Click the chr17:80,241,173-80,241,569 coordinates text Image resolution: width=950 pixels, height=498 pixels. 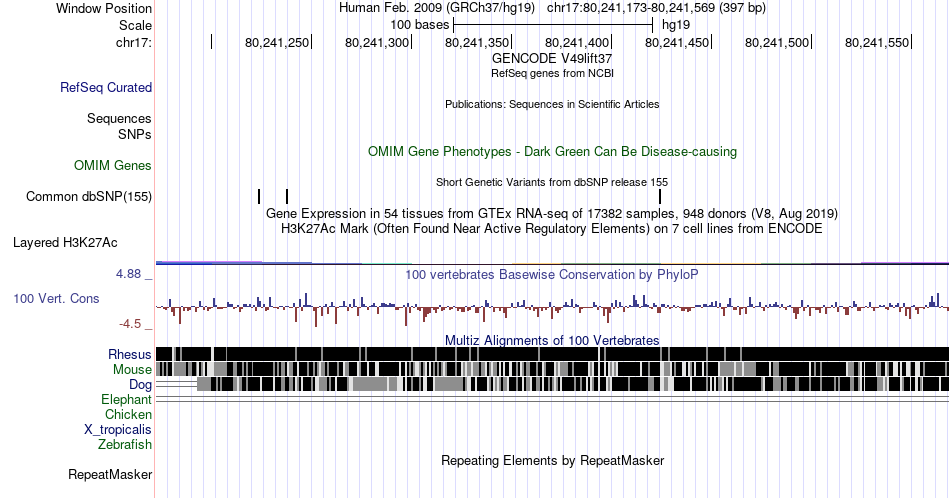pyautogui.click(x=656, y=8)
